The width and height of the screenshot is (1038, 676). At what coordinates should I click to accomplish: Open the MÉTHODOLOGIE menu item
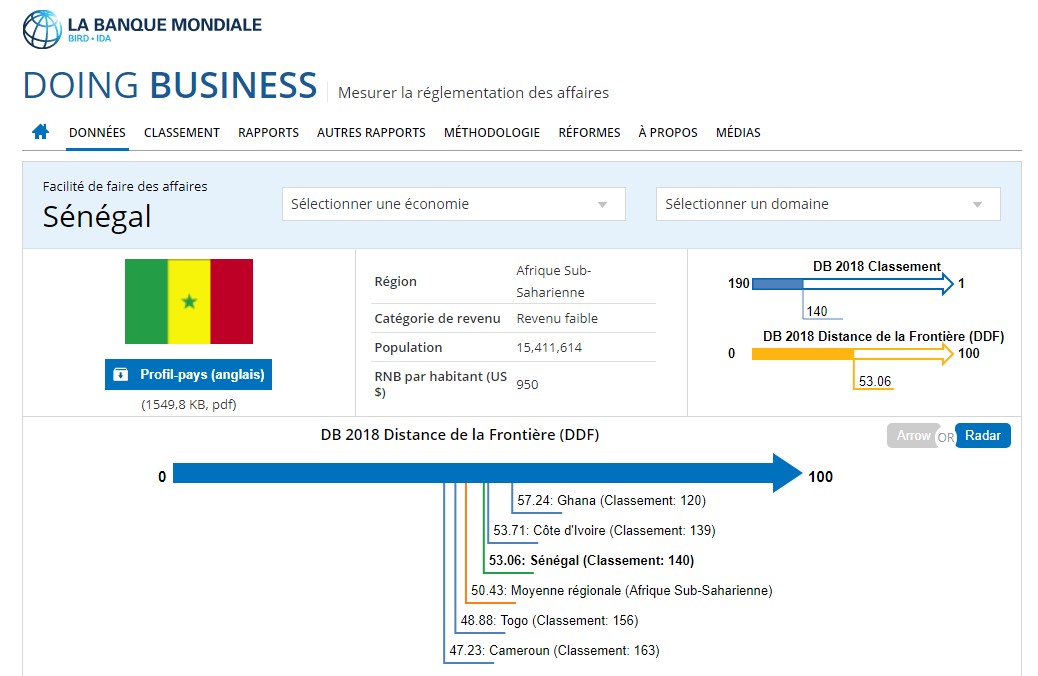click(491, 131)
